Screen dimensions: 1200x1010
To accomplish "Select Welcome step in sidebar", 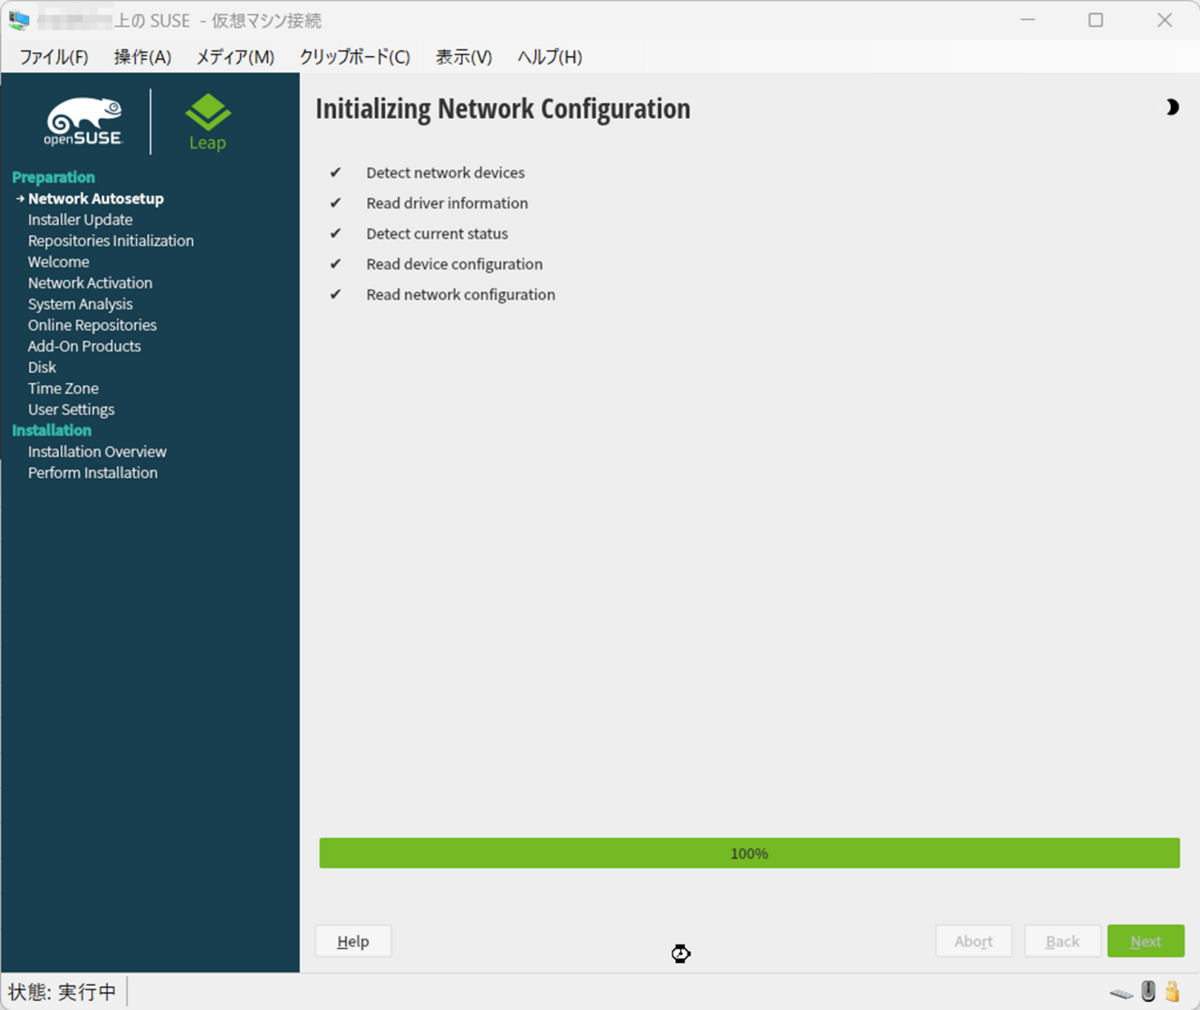I will (58, 261).
